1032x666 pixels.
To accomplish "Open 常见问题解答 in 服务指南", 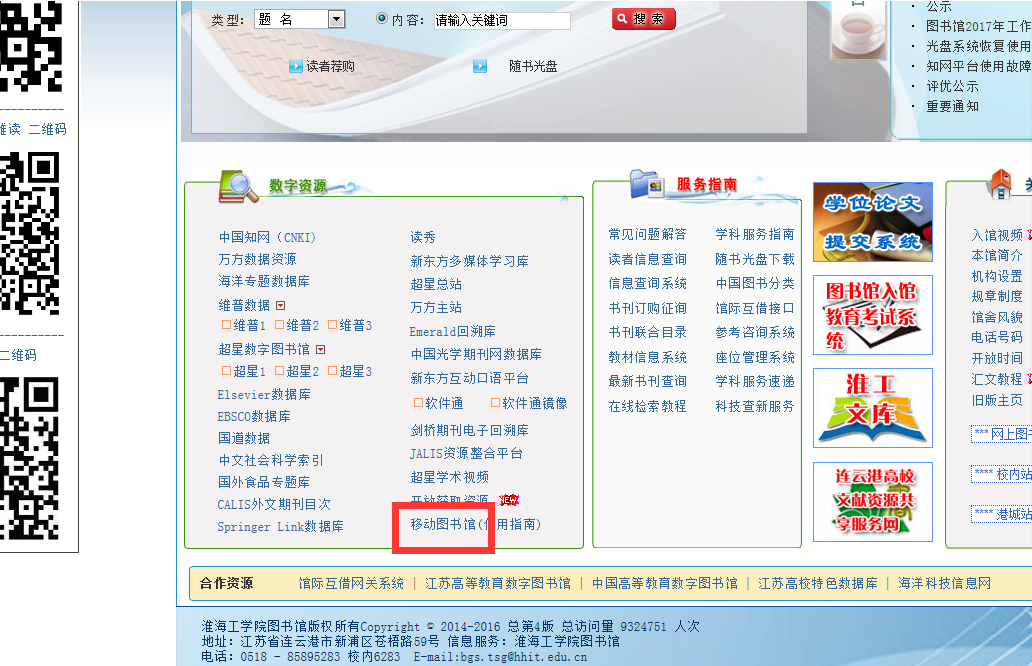I will 647,234.
